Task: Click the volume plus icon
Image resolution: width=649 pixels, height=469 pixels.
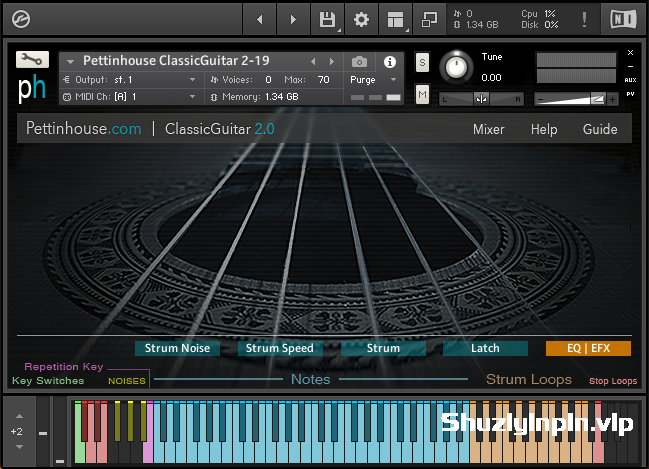Action: (612, 99)
